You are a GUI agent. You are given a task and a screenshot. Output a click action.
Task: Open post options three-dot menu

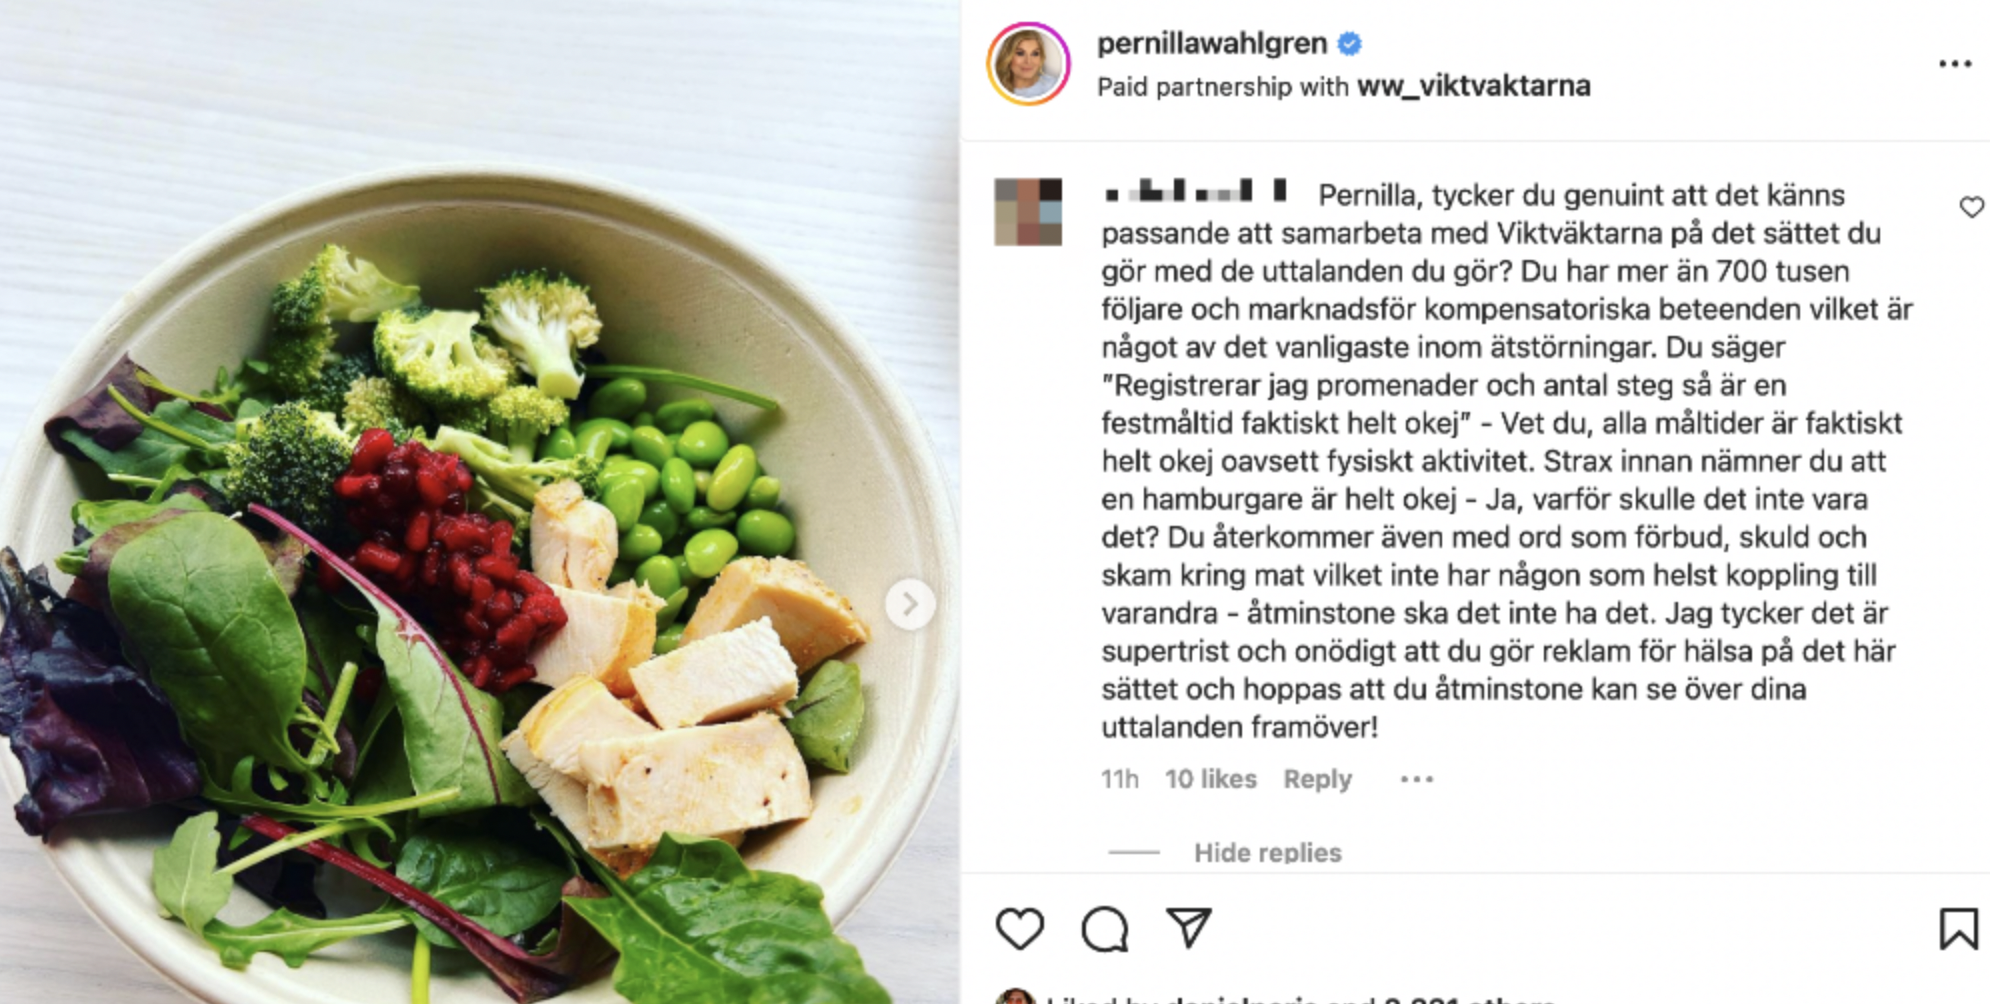click(x=1955, y=64)
